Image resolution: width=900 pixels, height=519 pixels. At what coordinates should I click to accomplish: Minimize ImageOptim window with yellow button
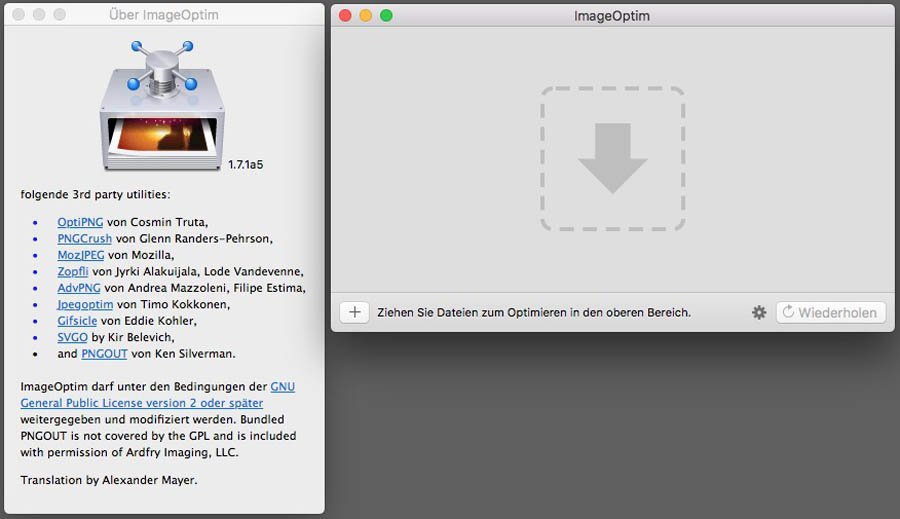pyautogui.click(x=366, y=16)
